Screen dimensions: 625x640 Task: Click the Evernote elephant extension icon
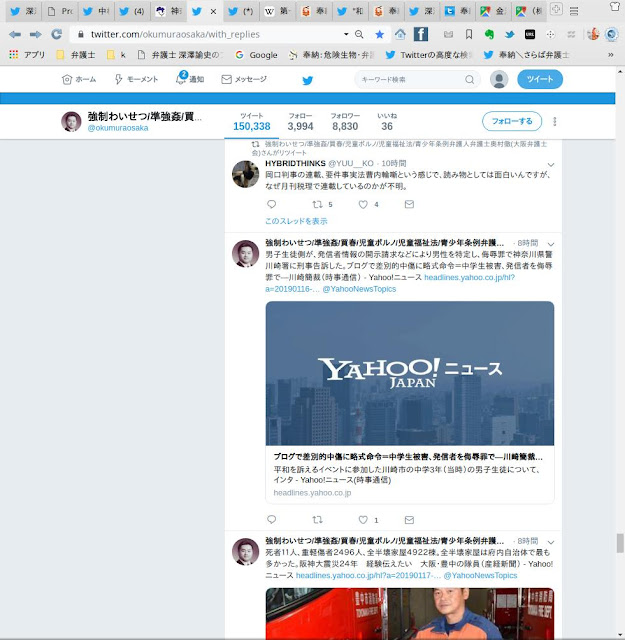[489, 34]
